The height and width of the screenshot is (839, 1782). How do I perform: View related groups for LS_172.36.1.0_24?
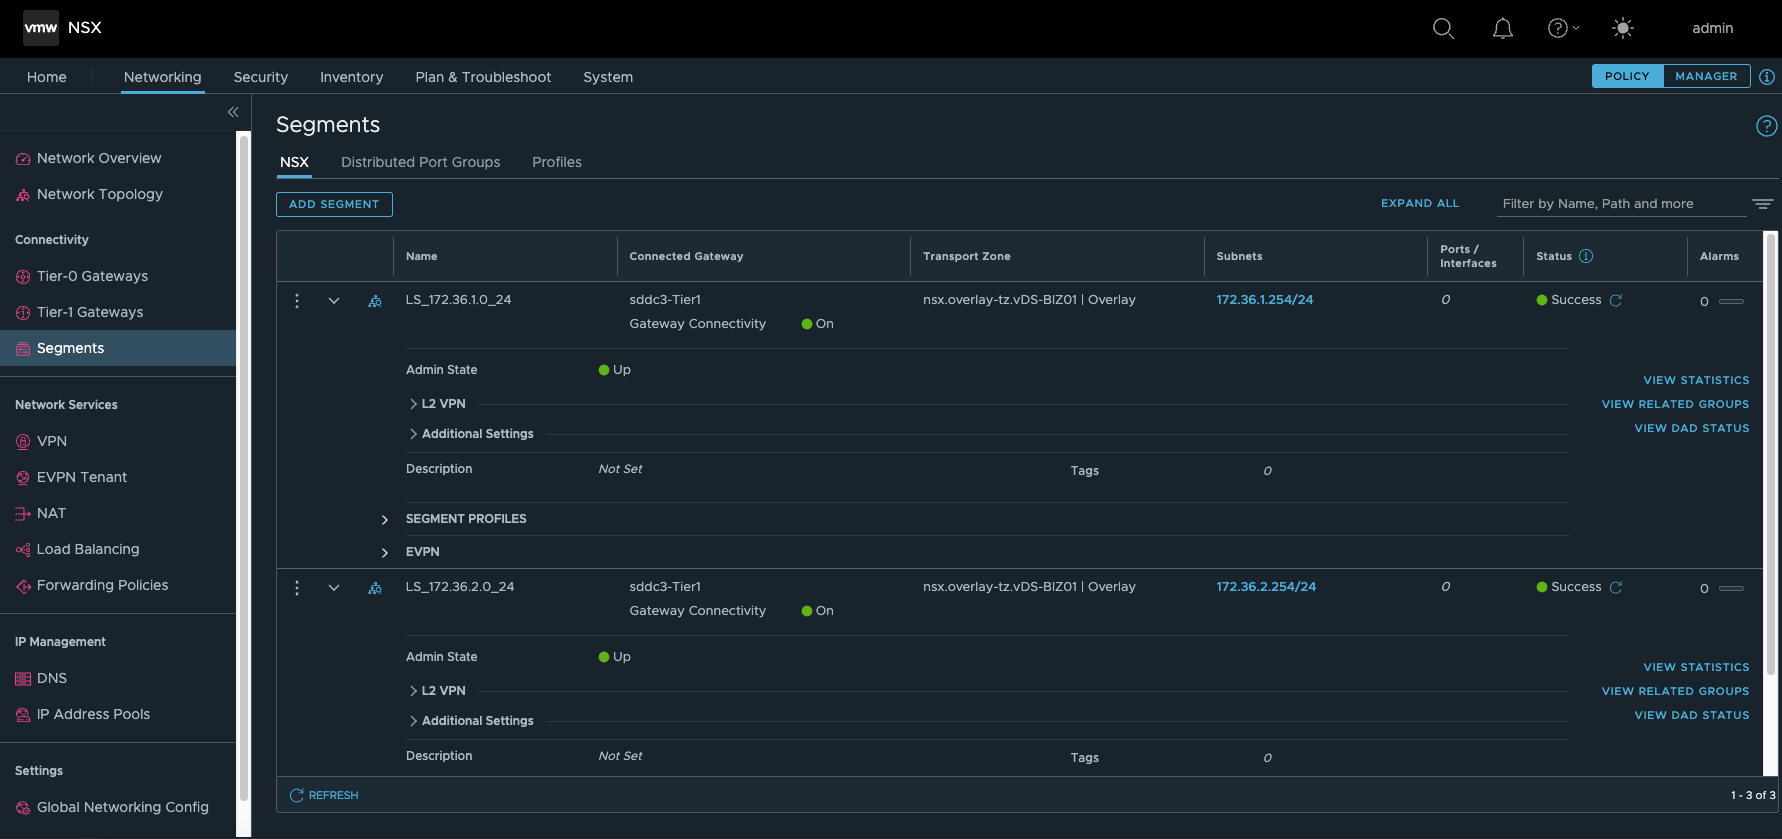pos(1675,404)
